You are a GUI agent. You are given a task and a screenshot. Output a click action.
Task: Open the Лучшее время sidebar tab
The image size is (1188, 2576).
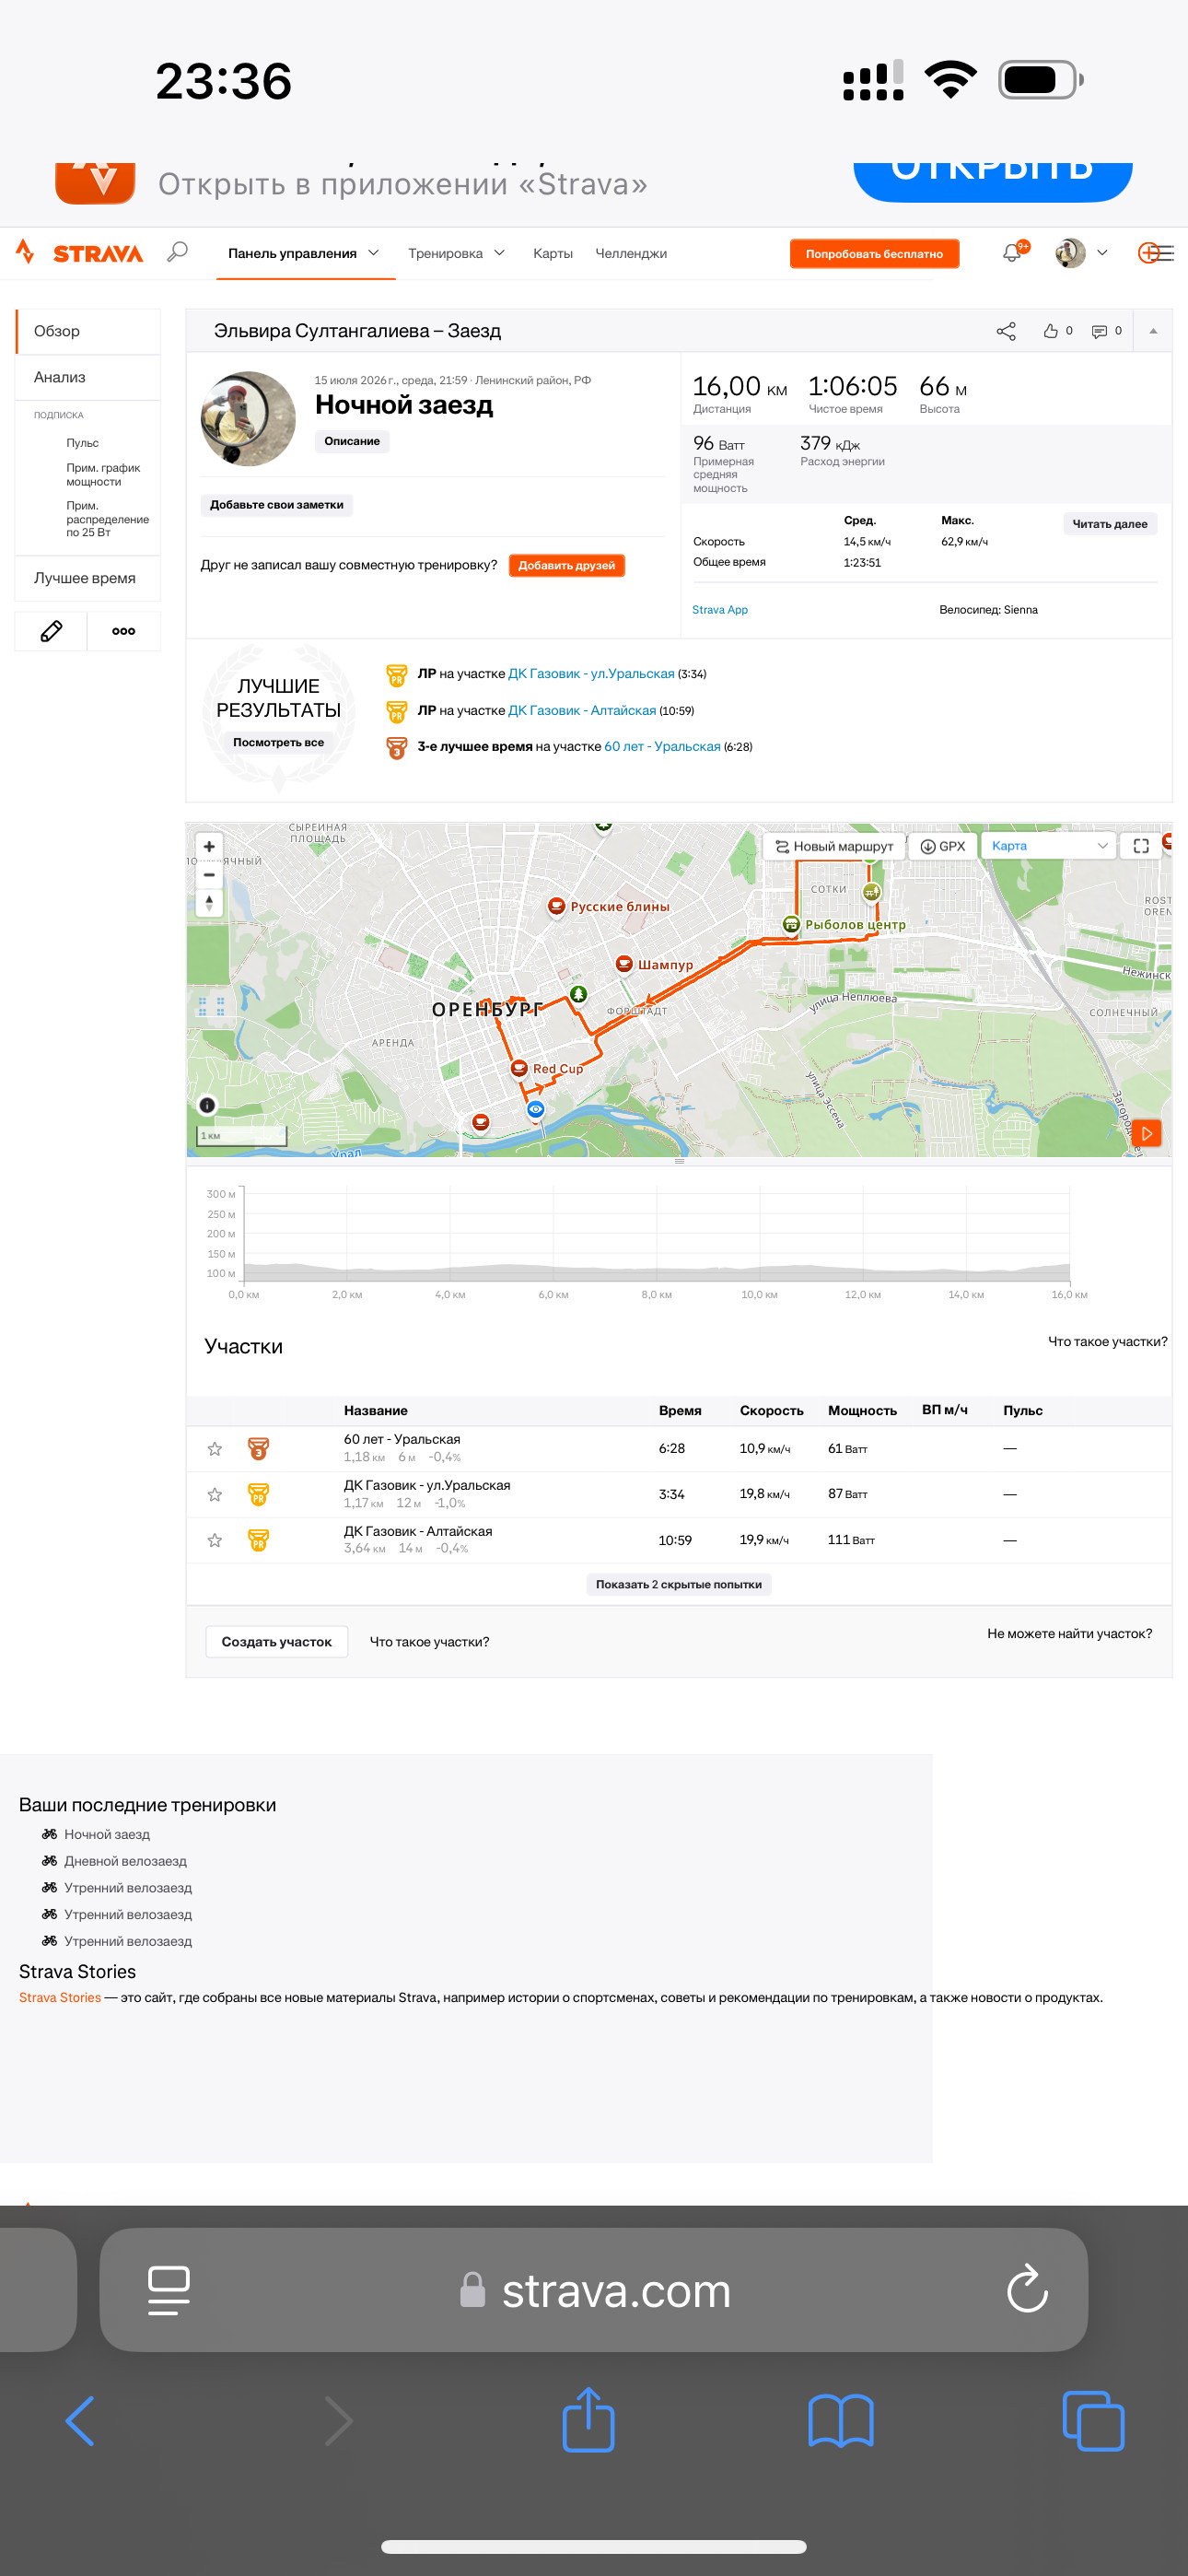coord(88,578)
